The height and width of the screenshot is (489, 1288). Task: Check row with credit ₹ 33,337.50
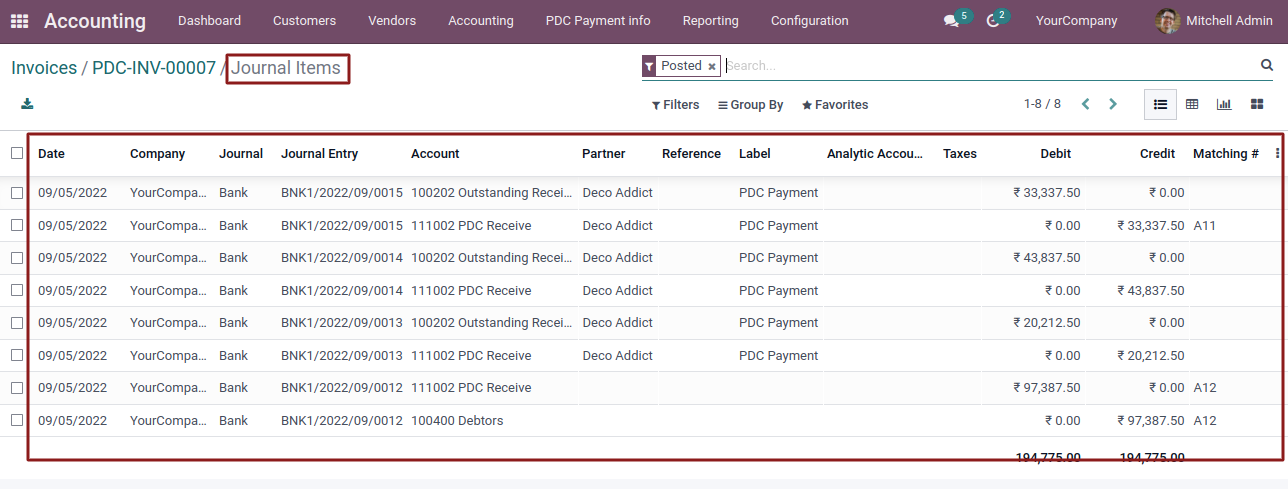coord(17,225)
